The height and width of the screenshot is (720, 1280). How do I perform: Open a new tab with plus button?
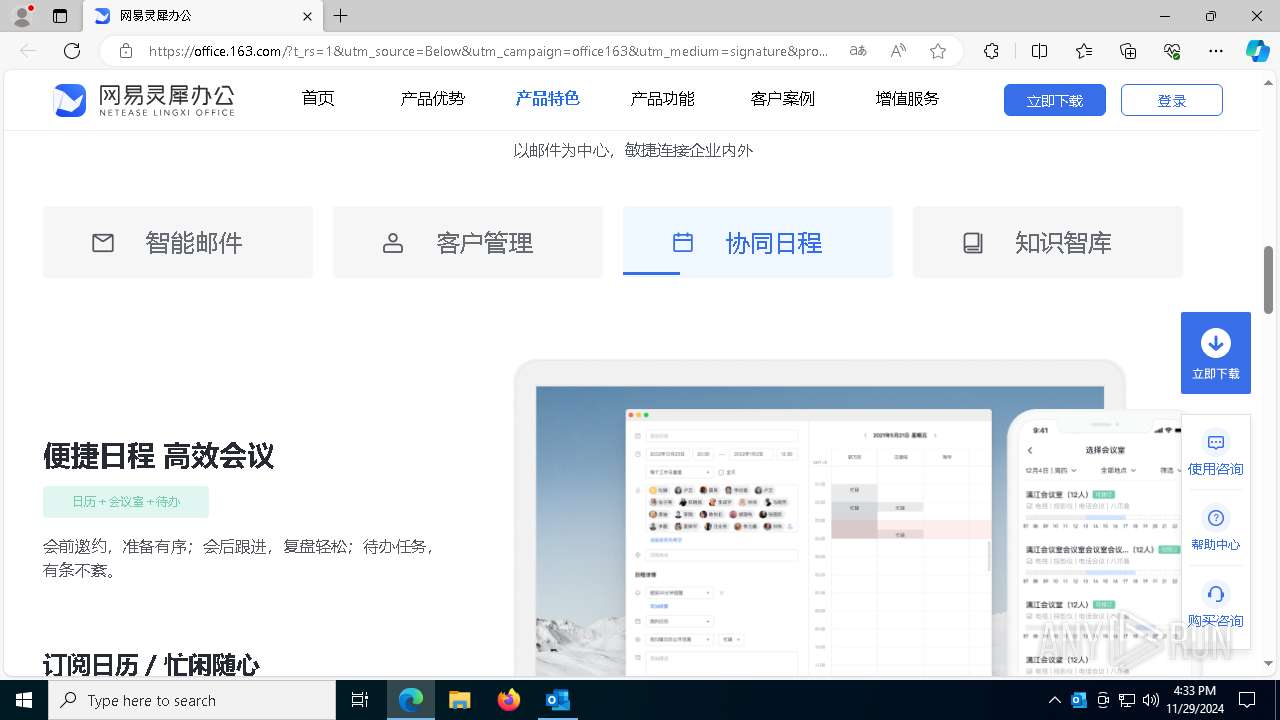coord(341,16)
